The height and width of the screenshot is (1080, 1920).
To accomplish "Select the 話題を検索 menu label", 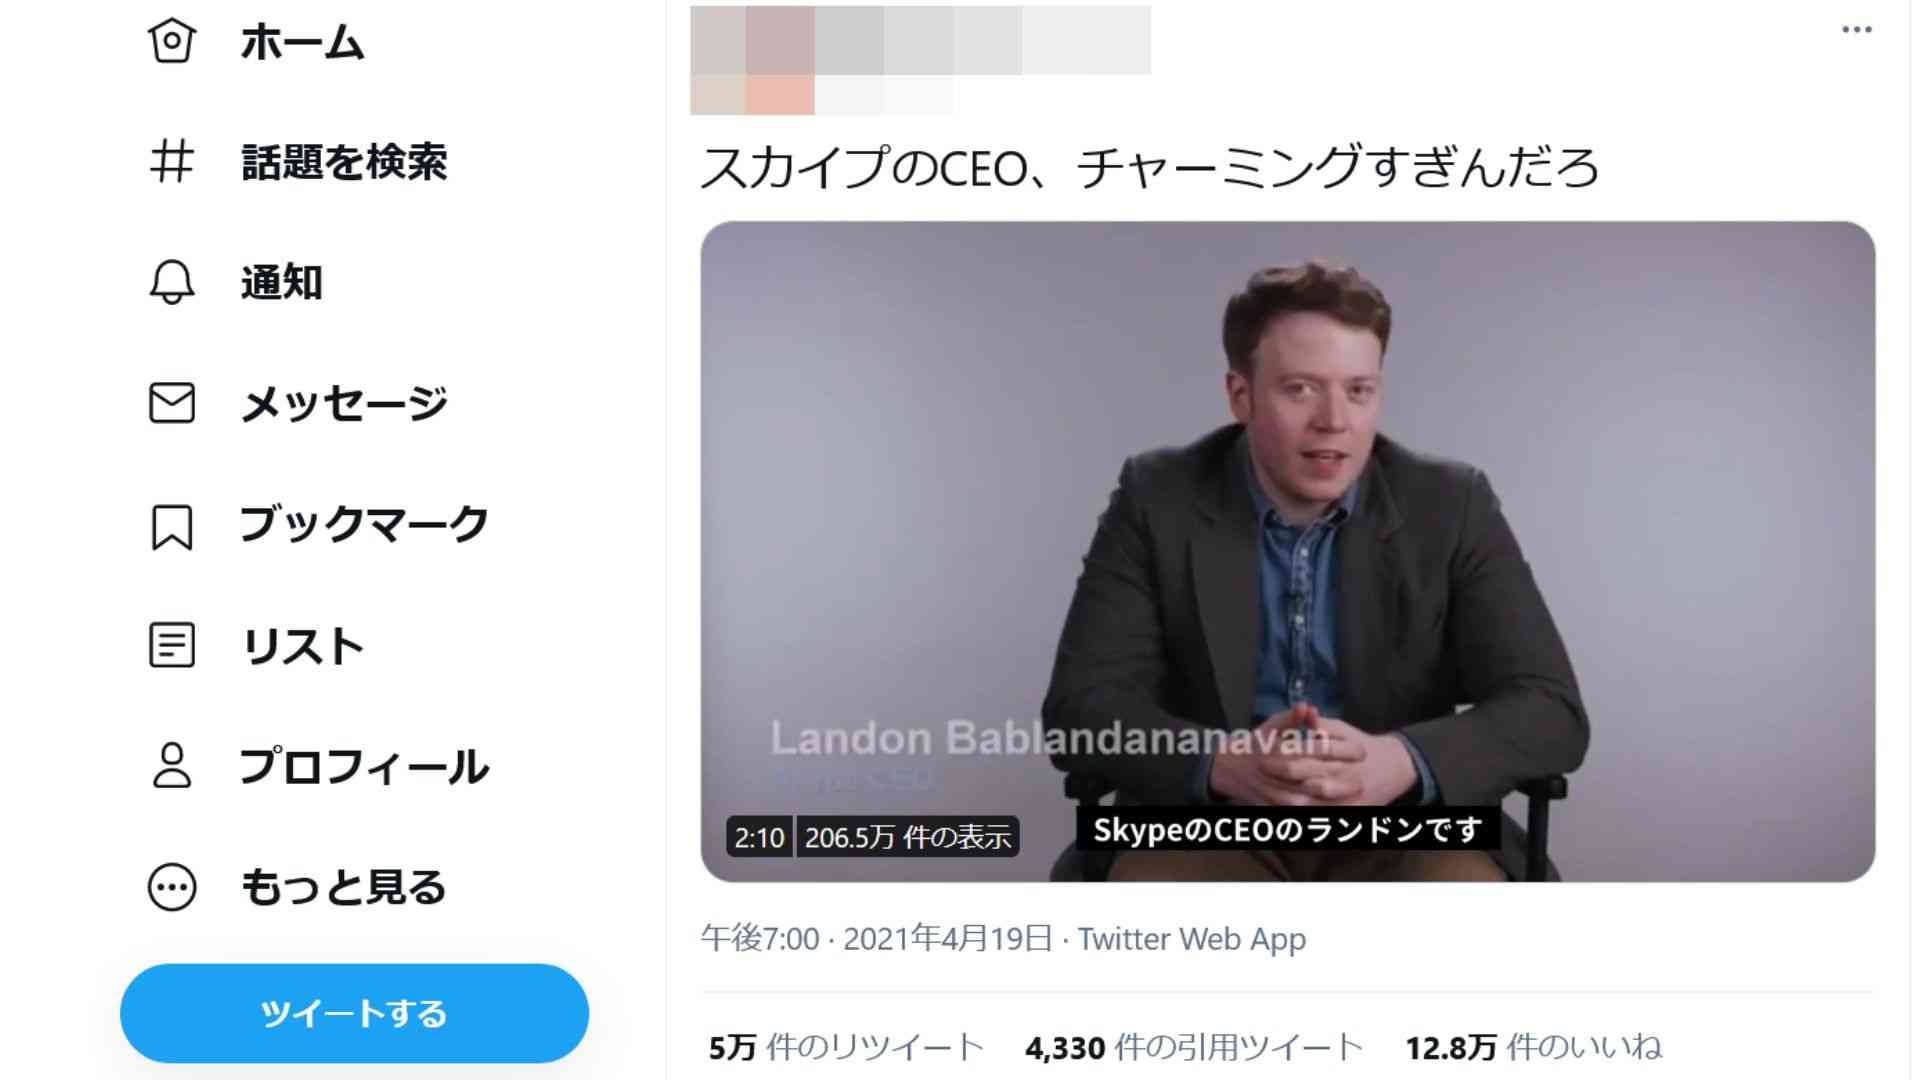I will [344, 162].
